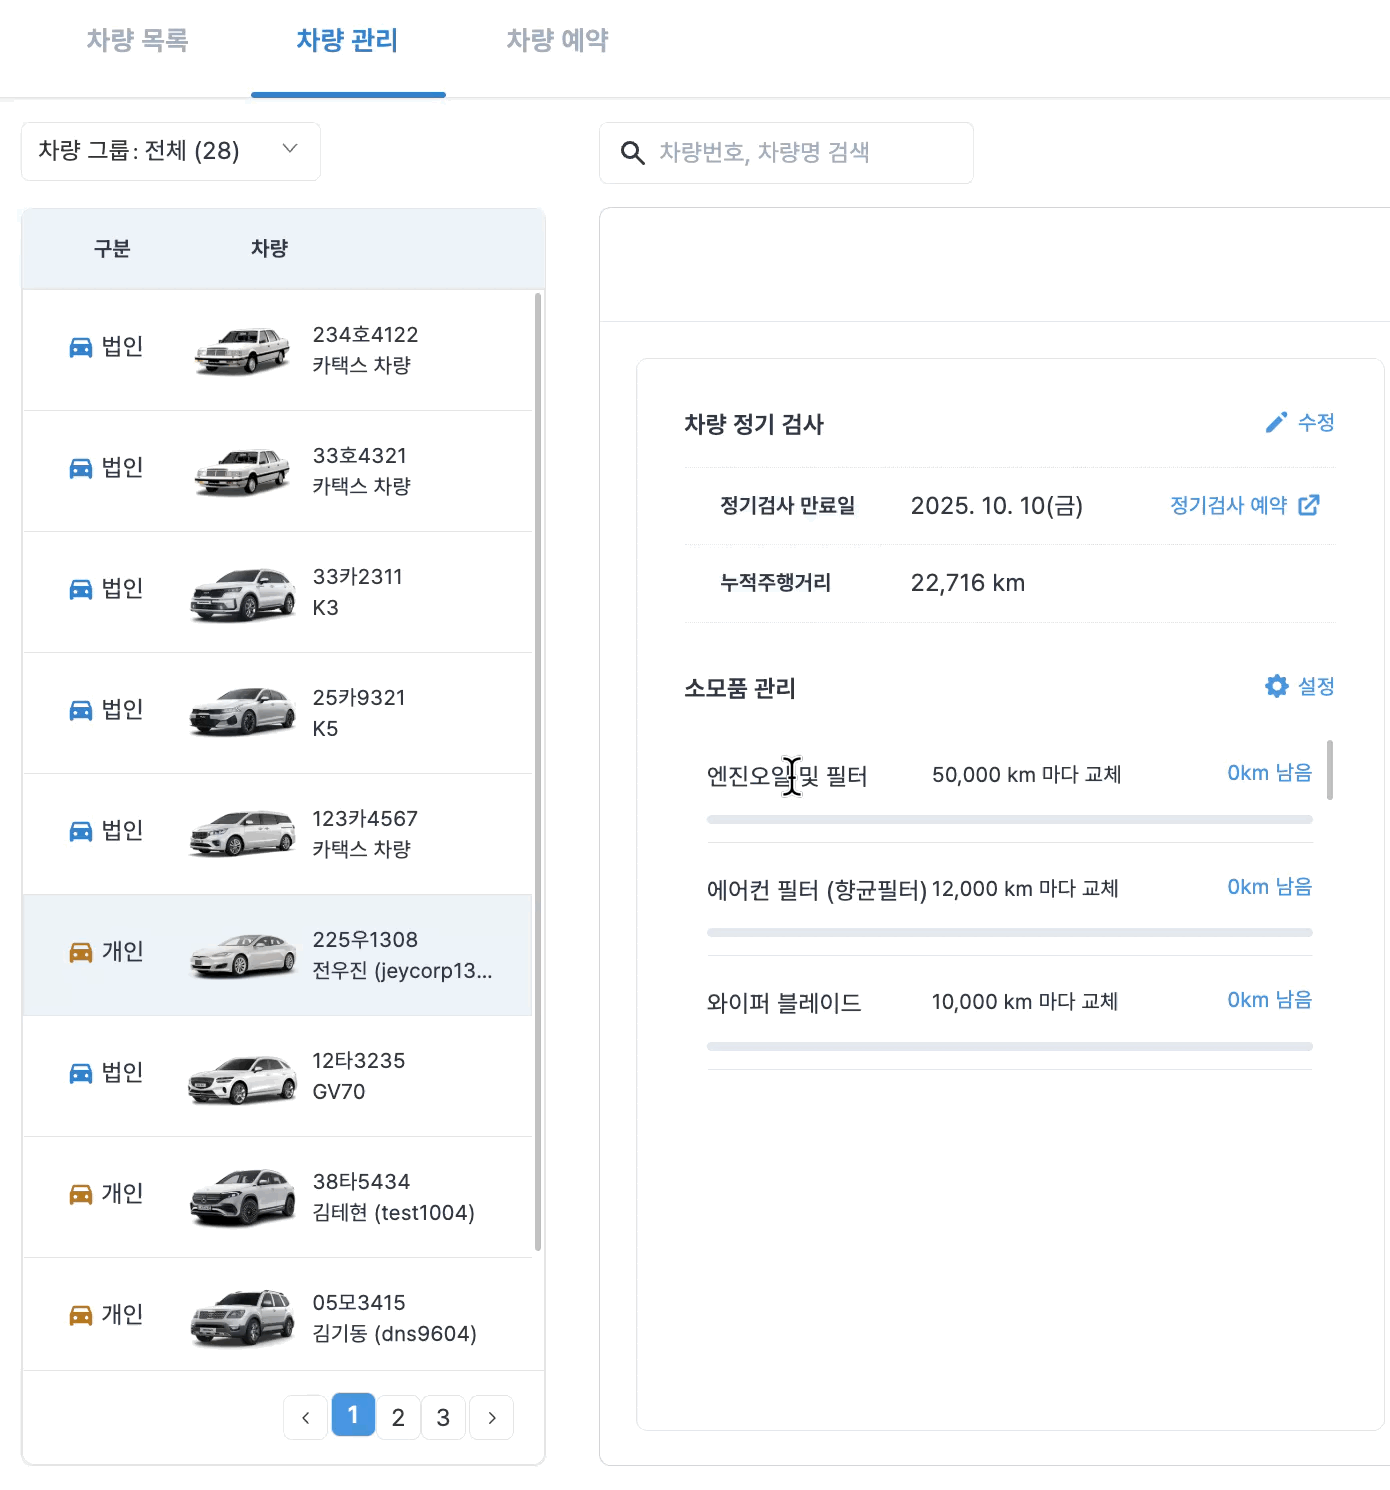The width and height of the screenshot is (1390, 1490).
Task: Open the 차량 그룹 dropdown
Action: pos(170,151)
